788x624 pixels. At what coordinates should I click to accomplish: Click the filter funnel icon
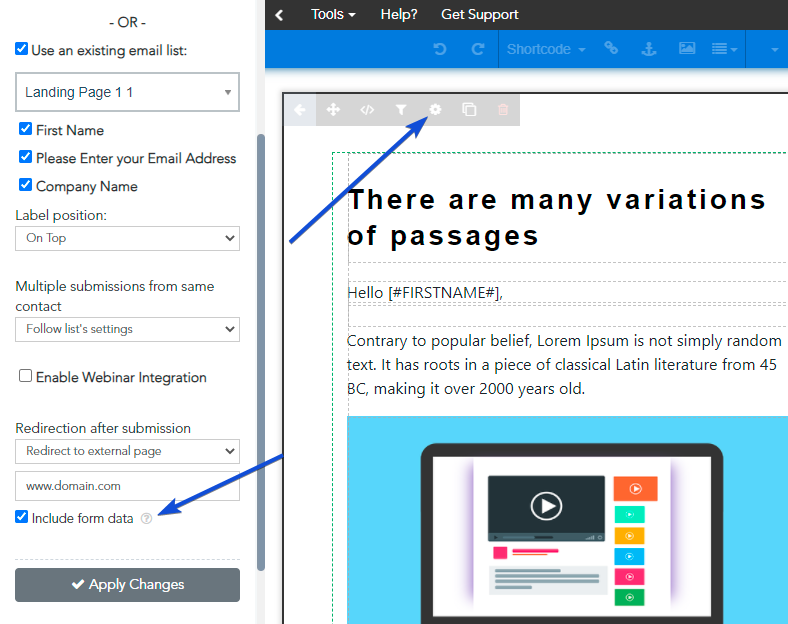[401, 110]
